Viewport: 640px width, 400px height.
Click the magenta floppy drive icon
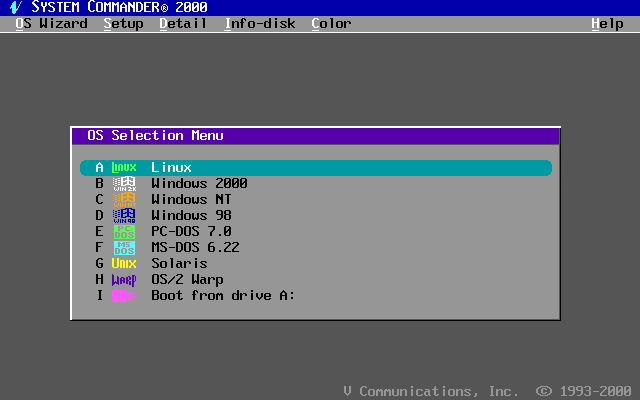point(124,296)
